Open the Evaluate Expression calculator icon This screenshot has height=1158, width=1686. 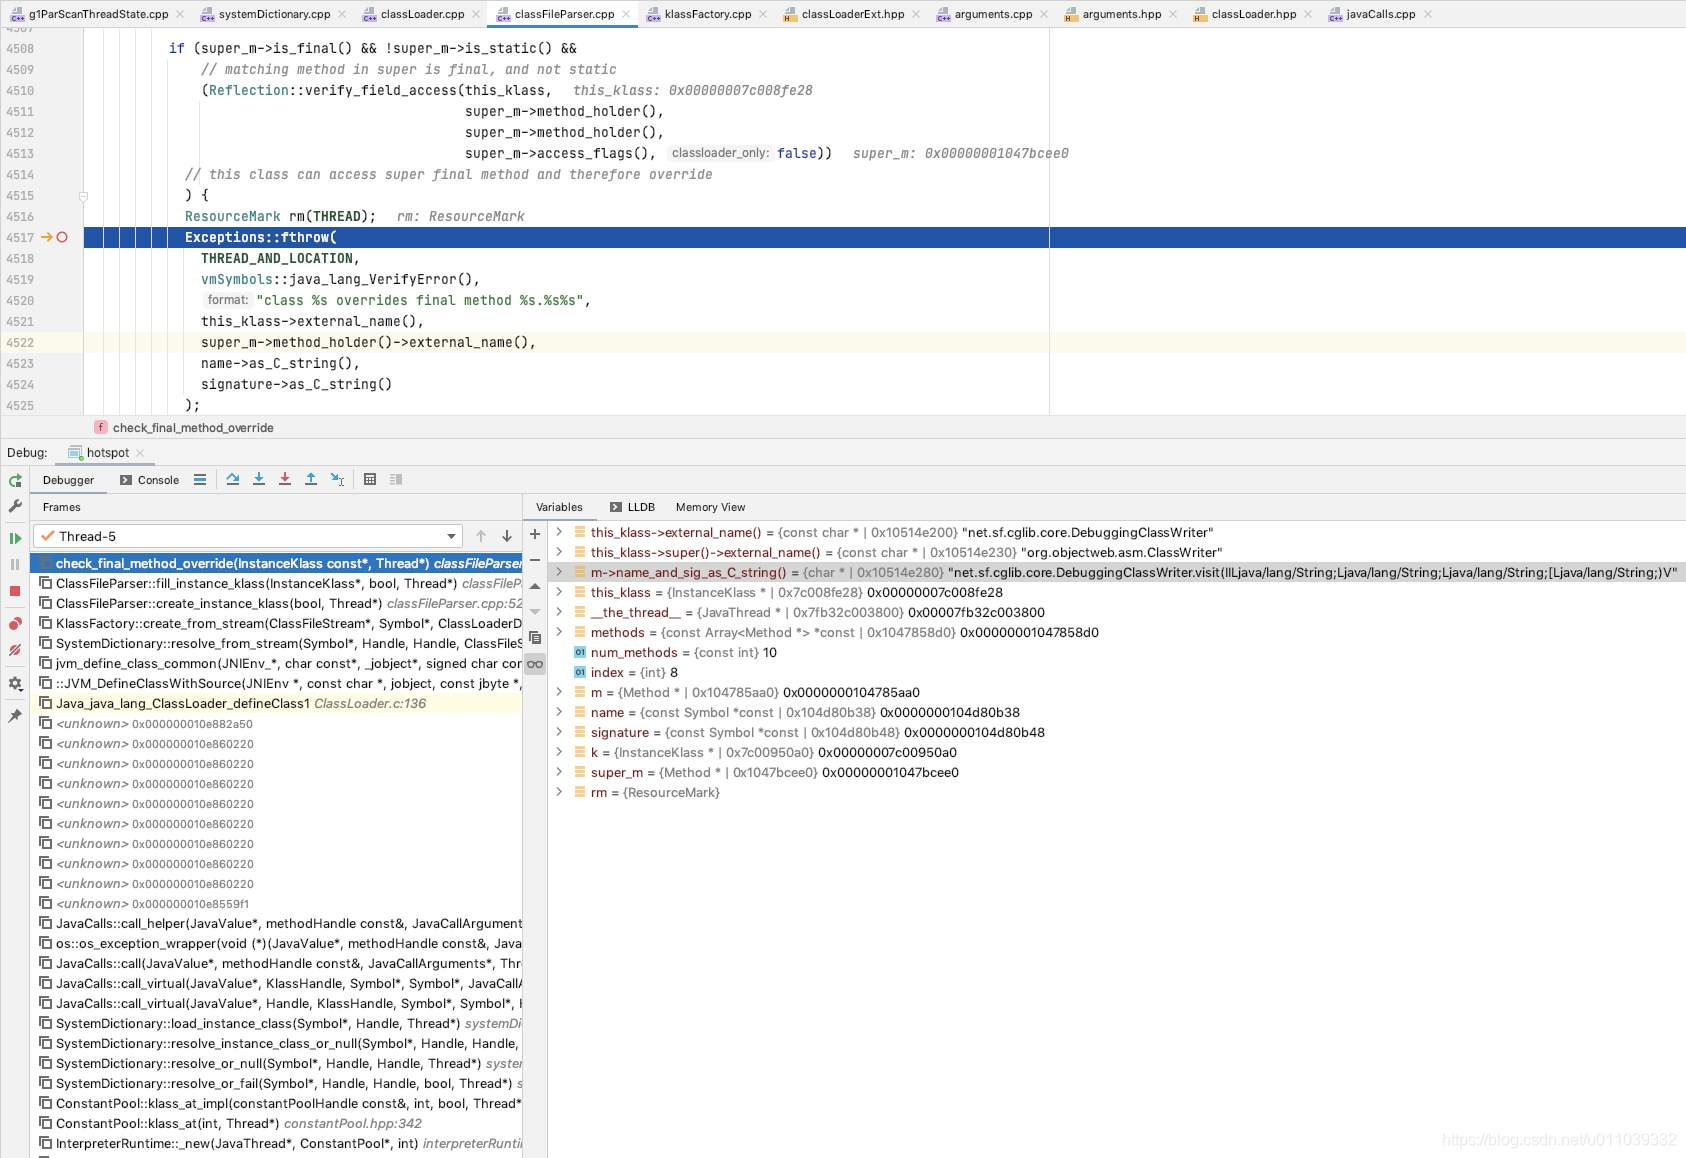pos(371,479)
